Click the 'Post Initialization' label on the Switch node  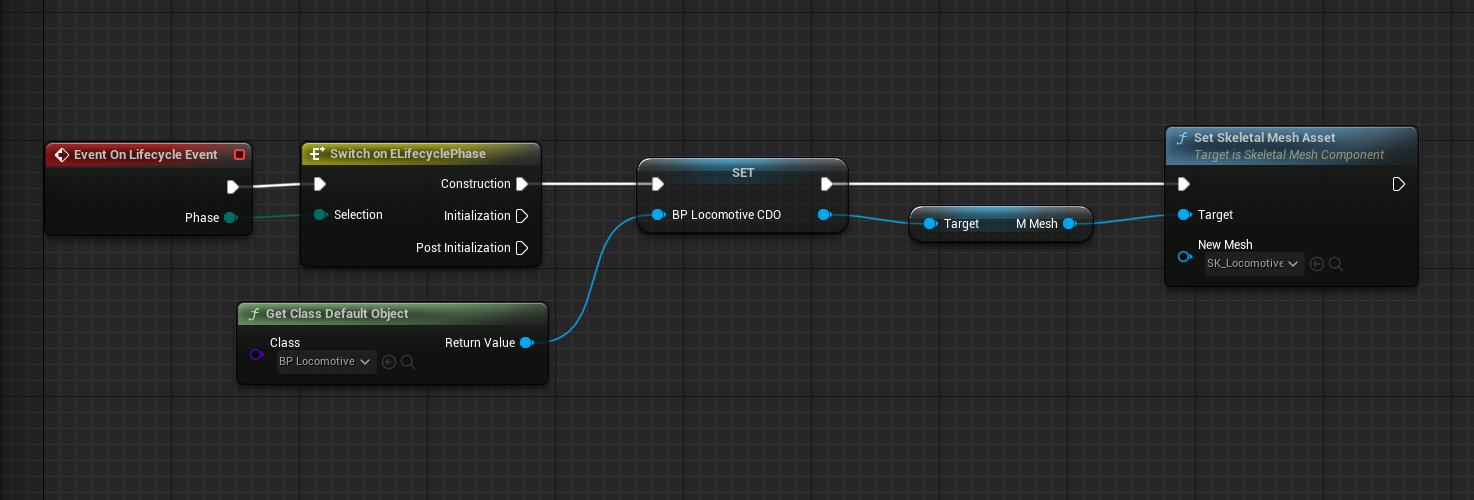point(463,248)
